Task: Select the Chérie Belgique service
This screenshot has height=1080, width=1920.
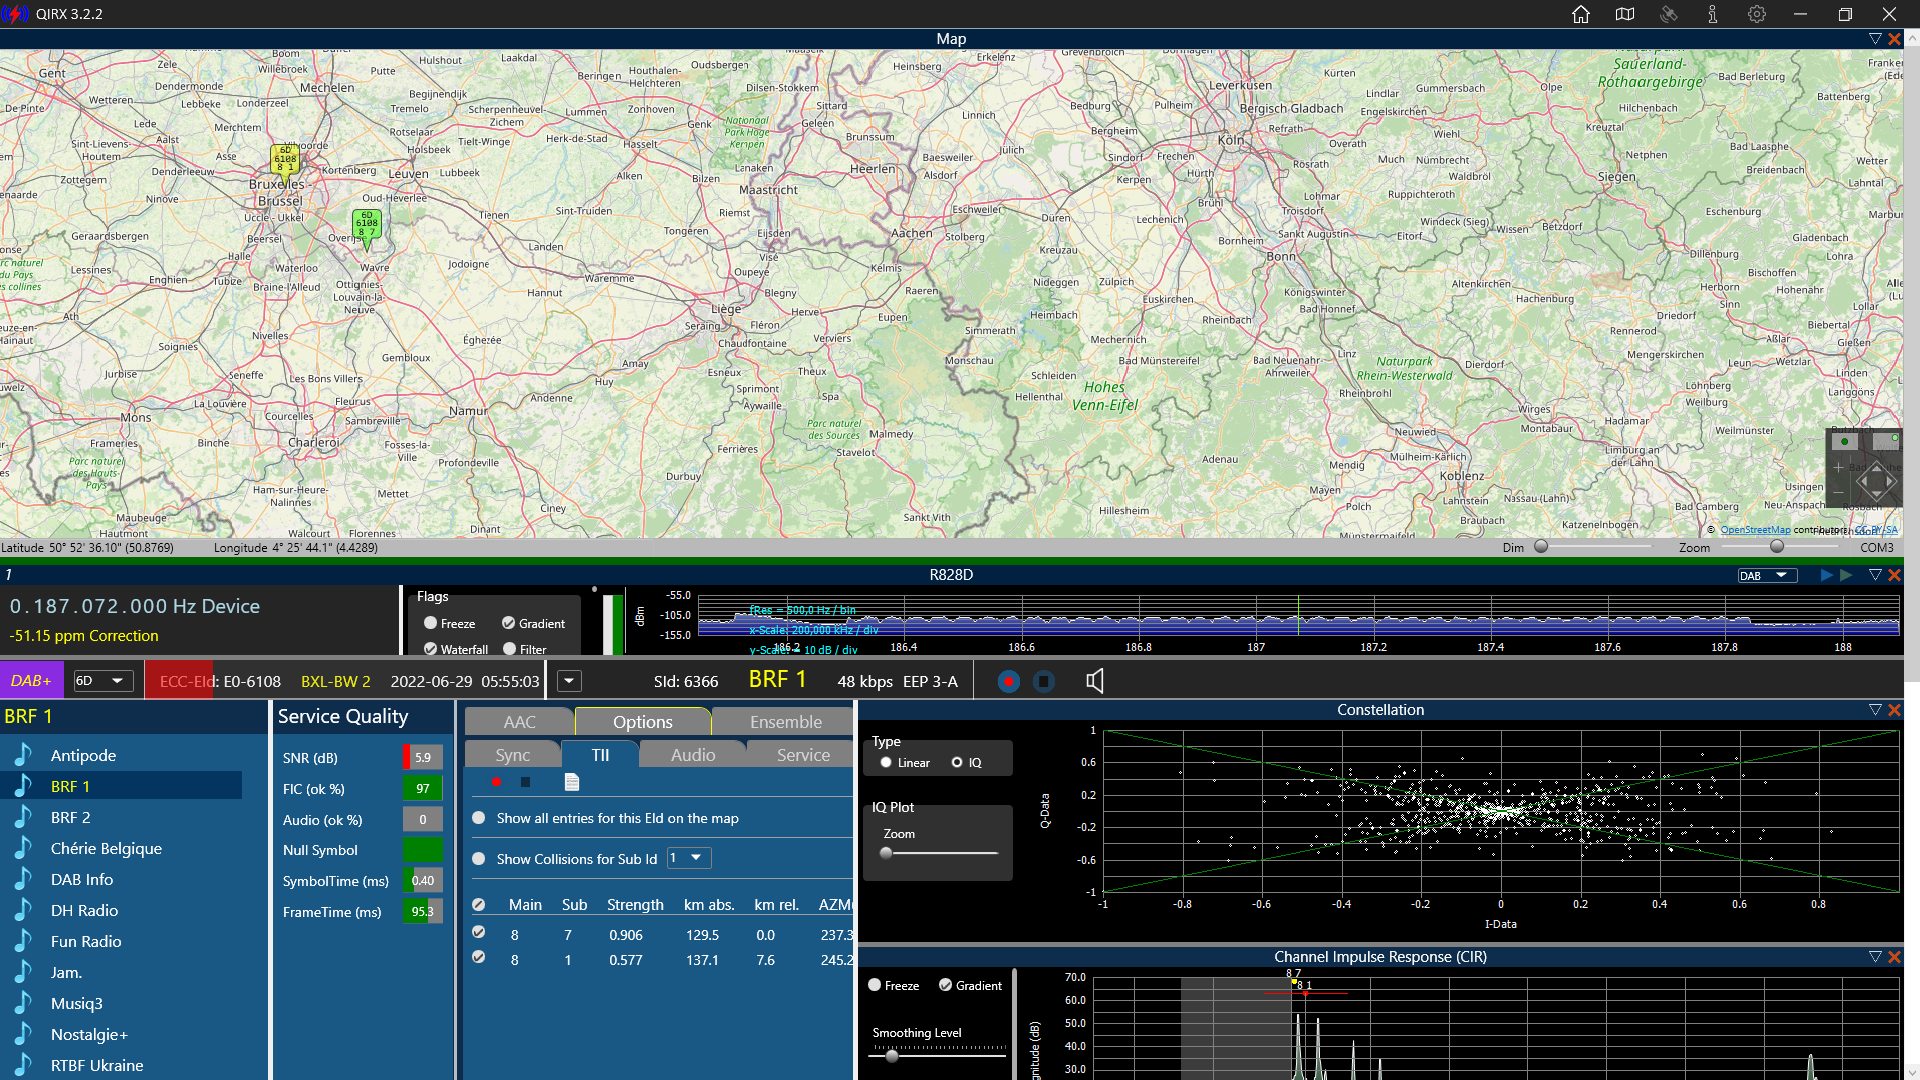Action: point(106,848)
